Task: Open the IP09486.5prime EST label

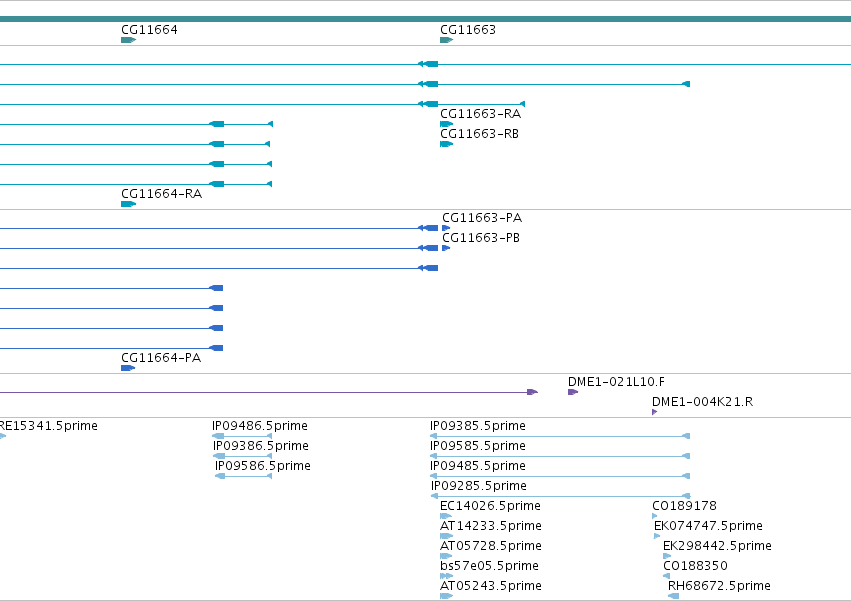Action: pyautogui.click(x=260, y=426)
